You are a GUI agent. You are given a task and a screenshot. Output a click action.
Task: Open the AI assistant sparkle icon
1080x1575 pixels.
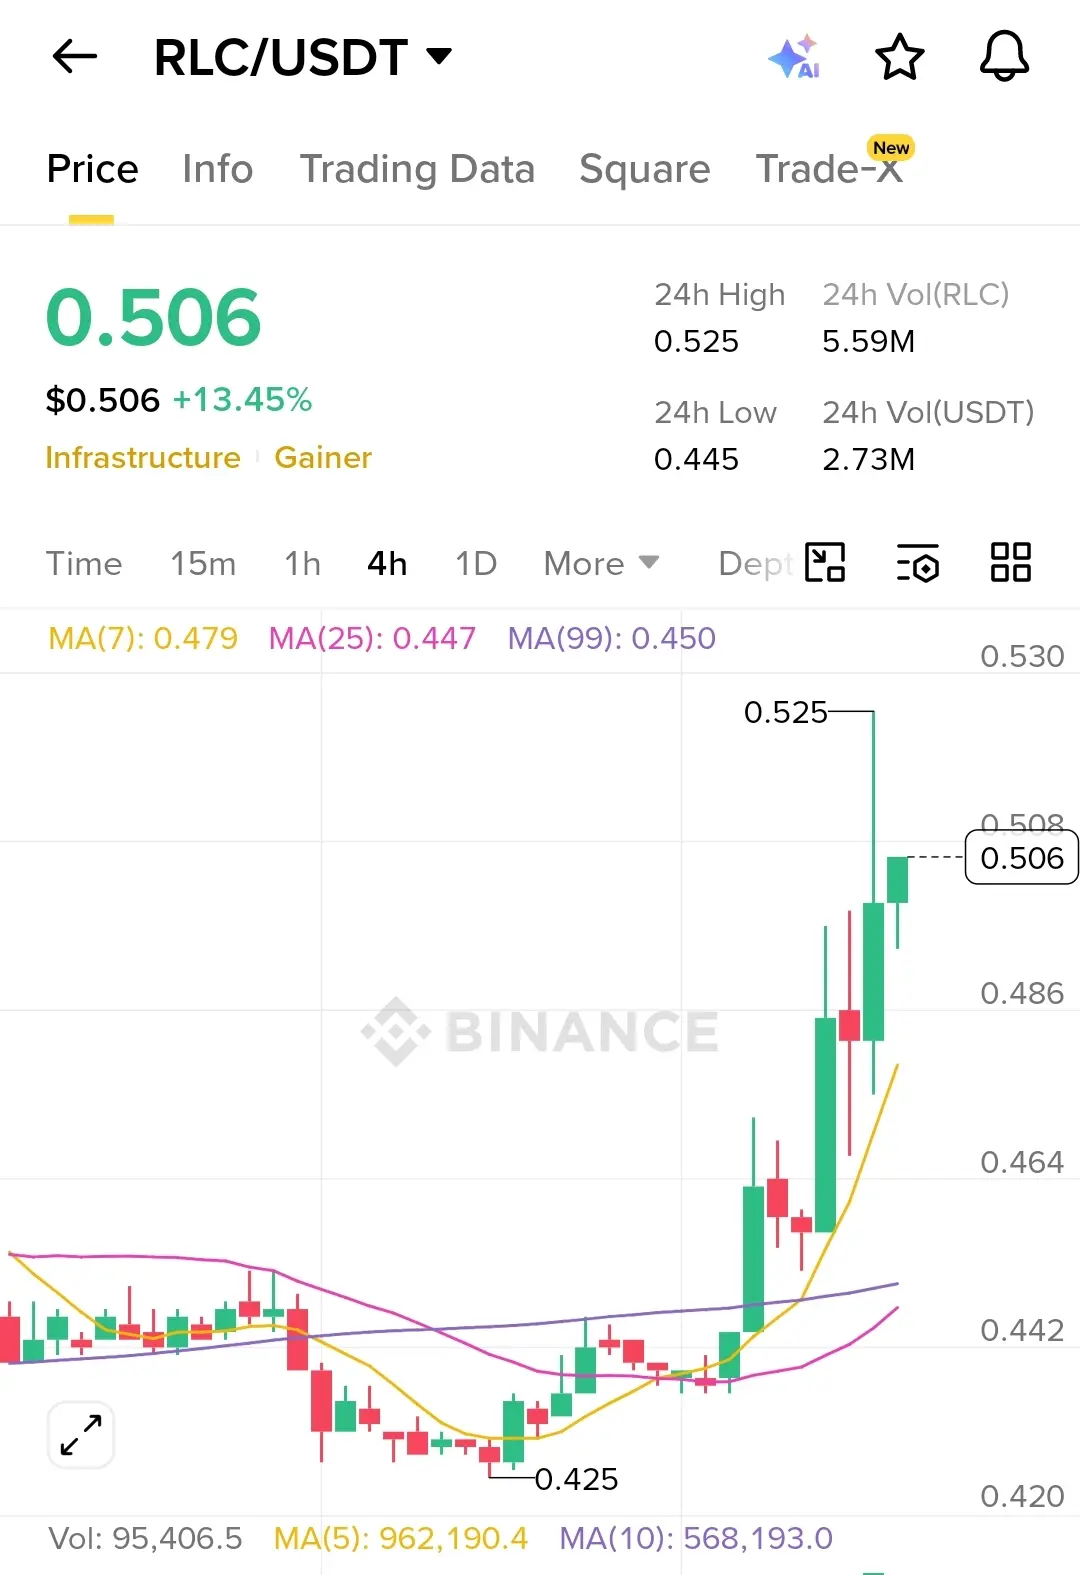click(x=795, y=57)
